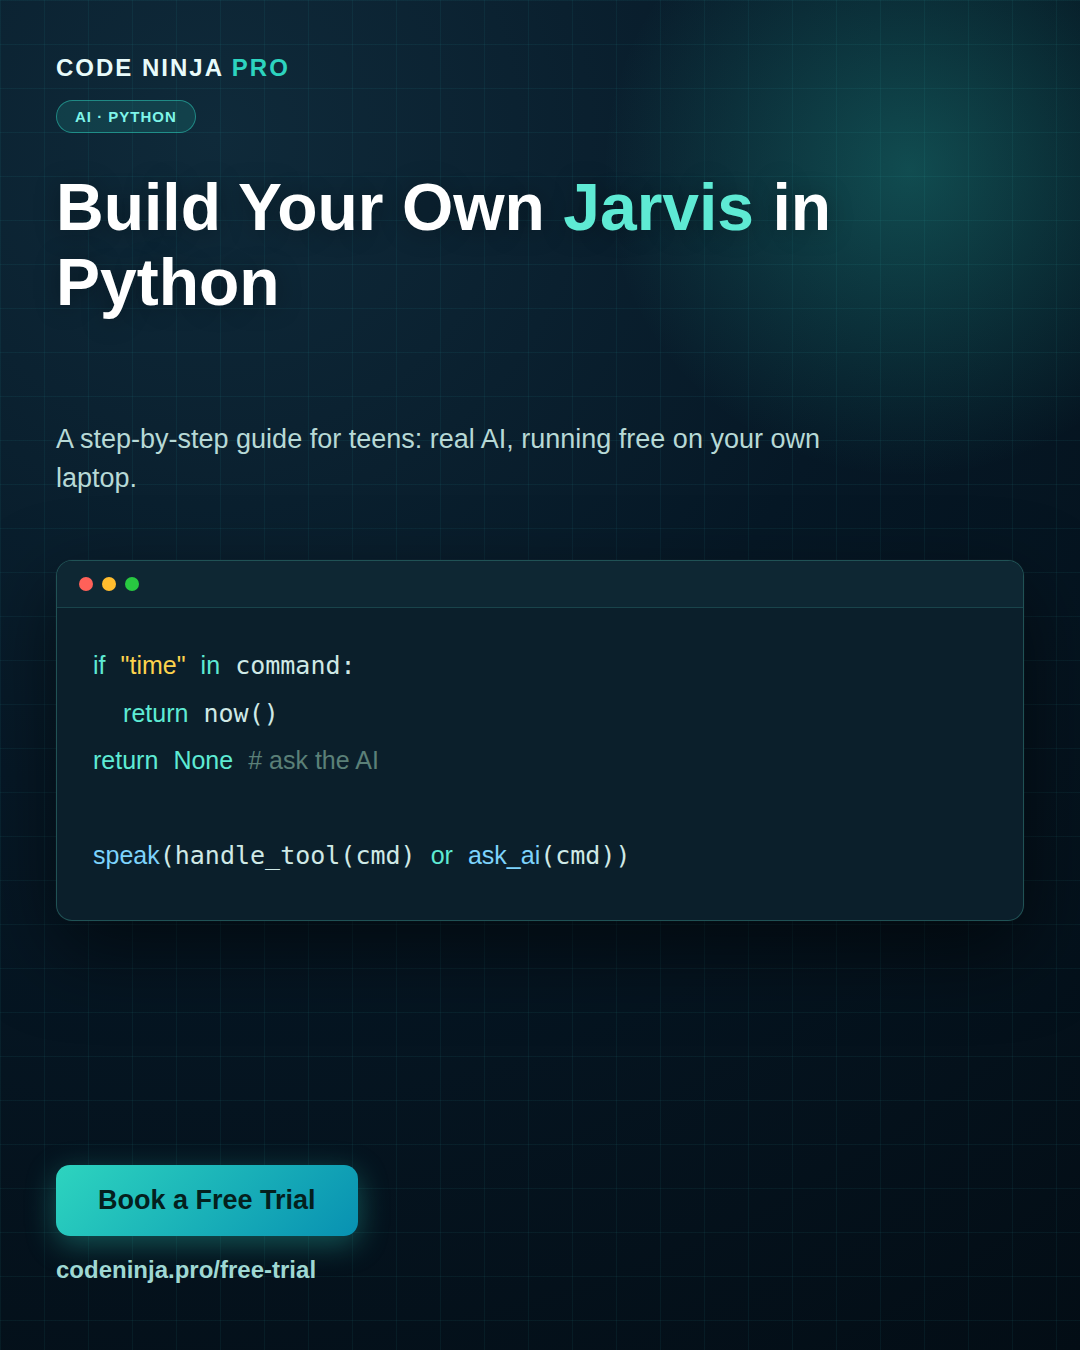Click the red dot in code window

click(x=86, y=584)
